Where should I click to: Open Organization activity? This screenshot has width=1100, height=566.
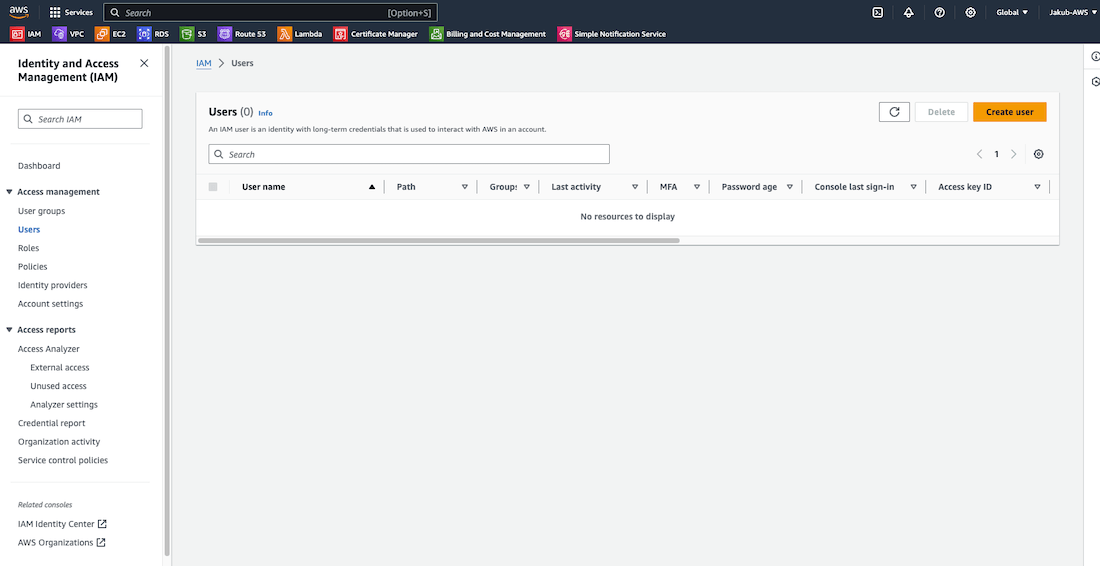59,442
